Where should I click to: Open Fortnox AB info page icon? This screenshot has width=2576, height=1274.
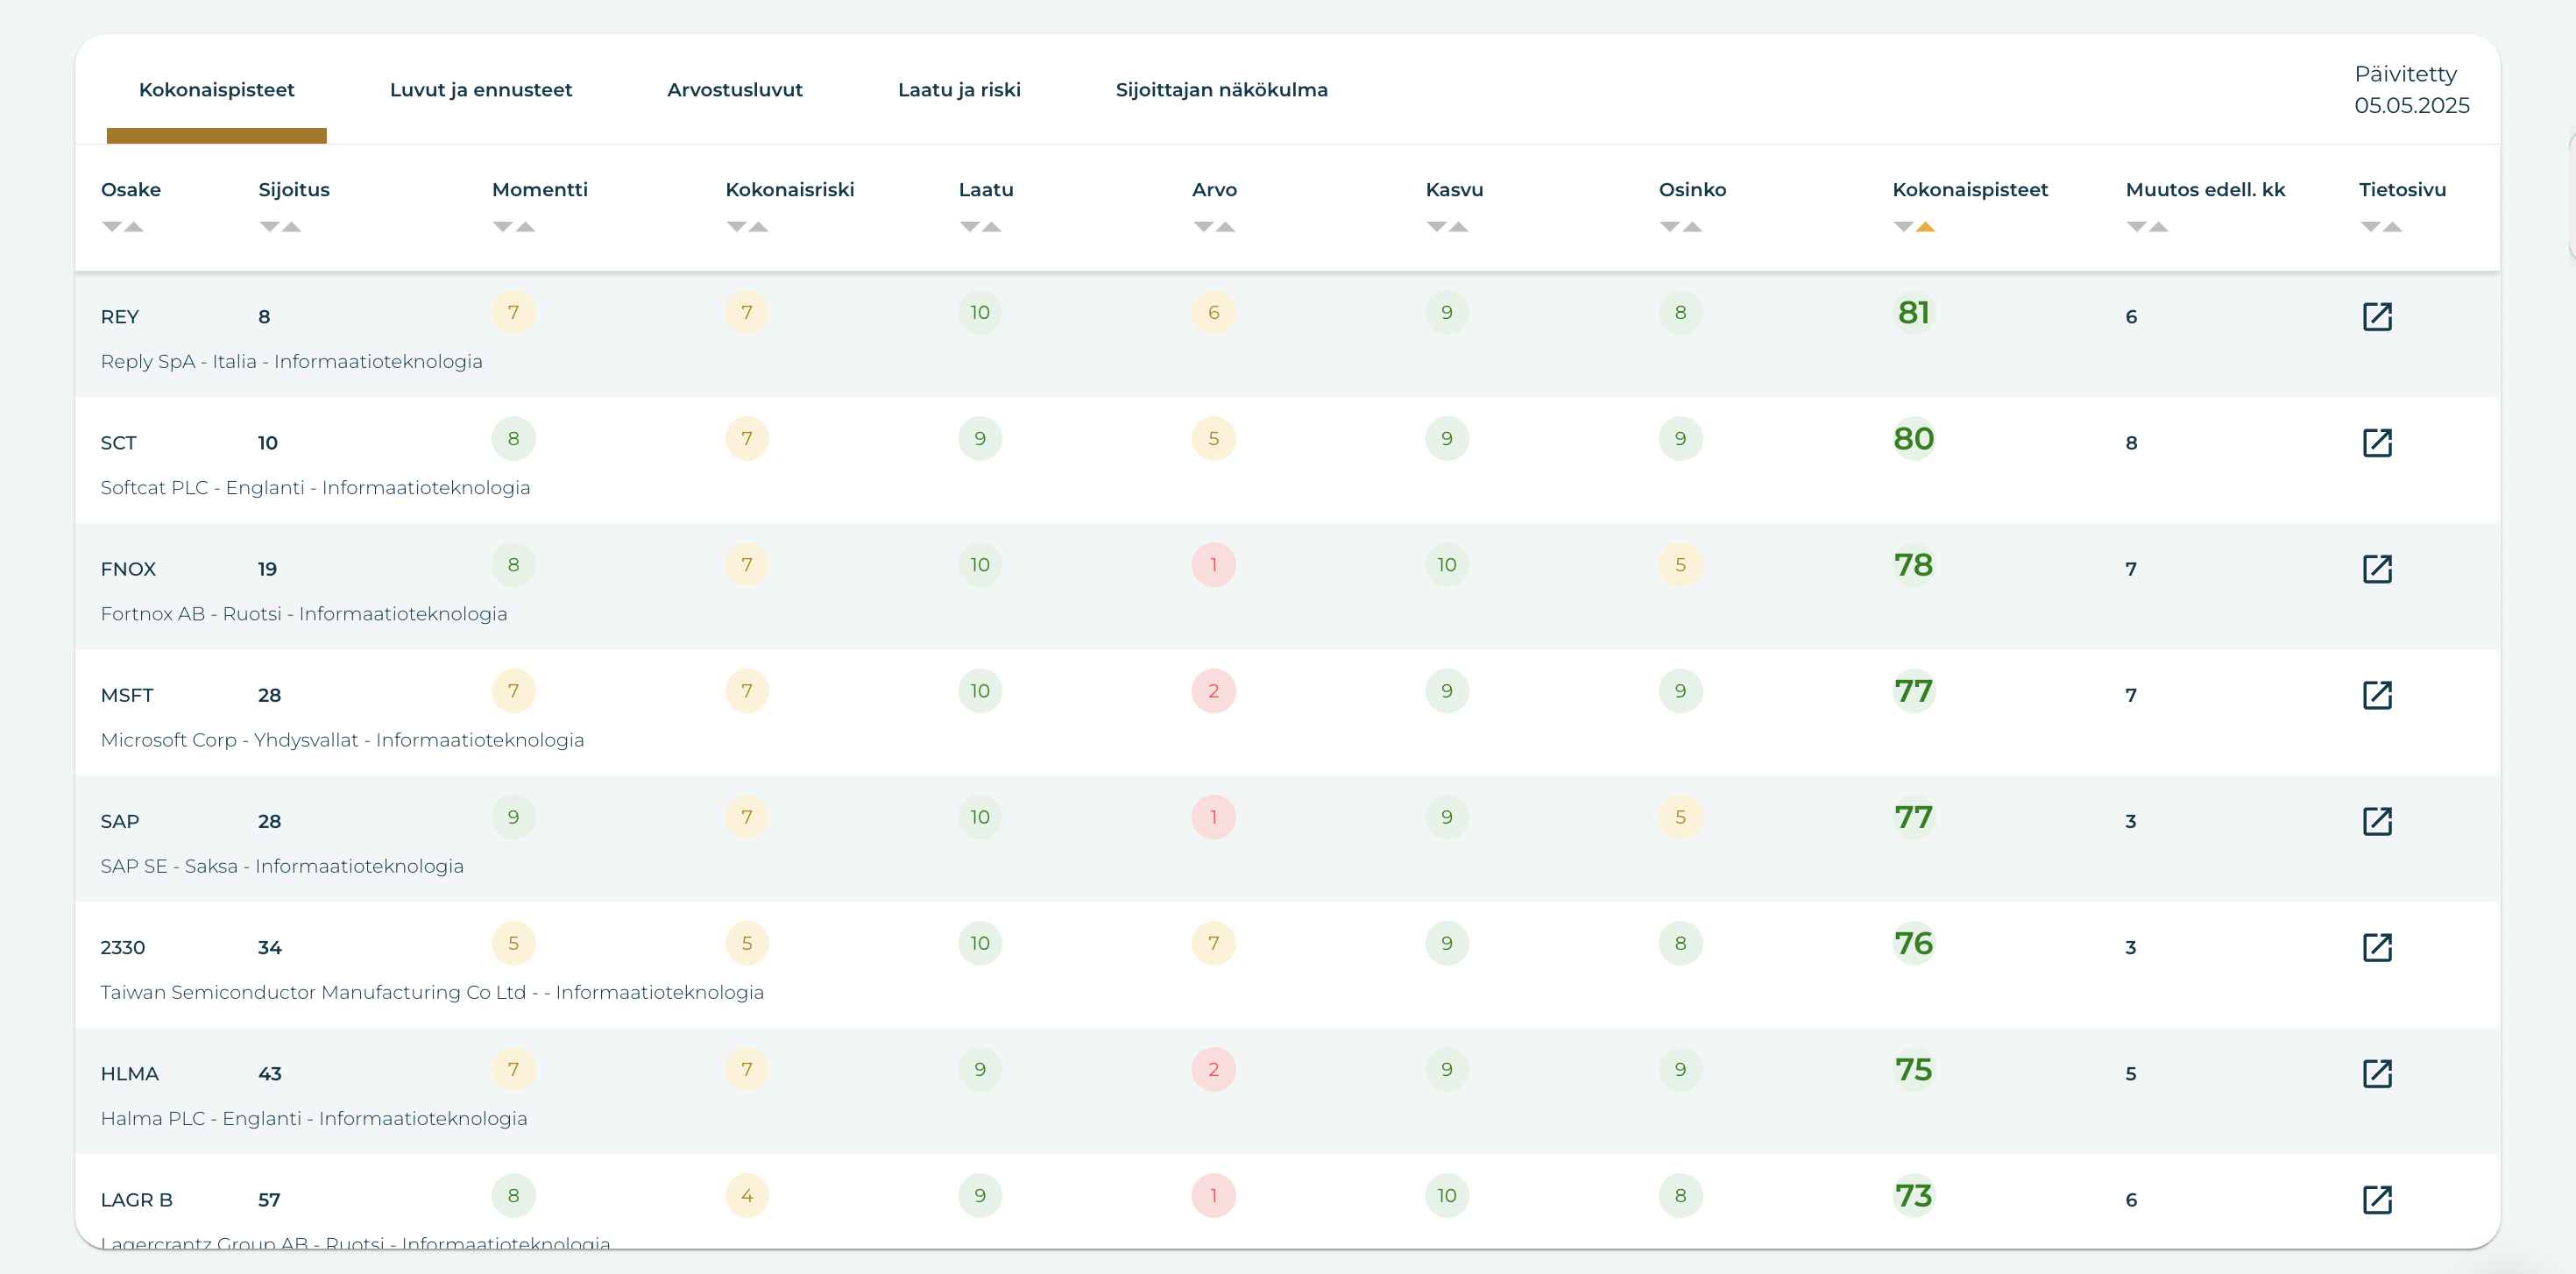(2376, 569)
